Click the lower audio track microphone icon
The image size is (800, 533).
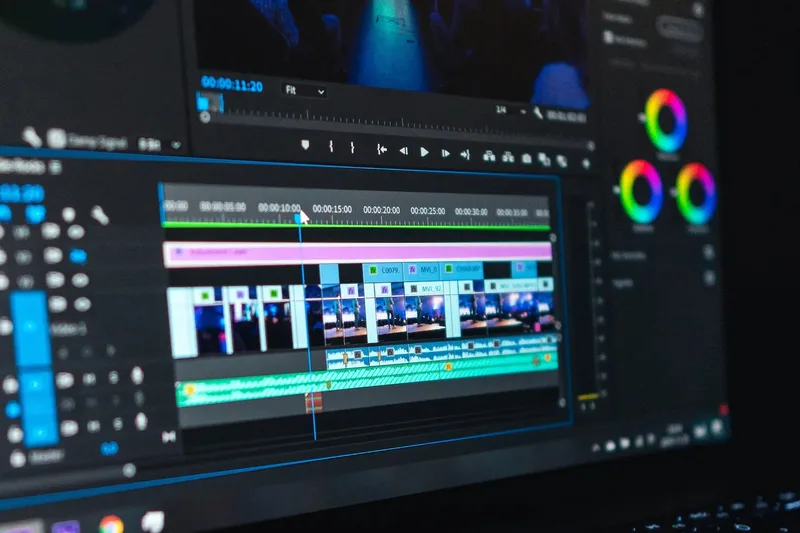click(141, 421)
